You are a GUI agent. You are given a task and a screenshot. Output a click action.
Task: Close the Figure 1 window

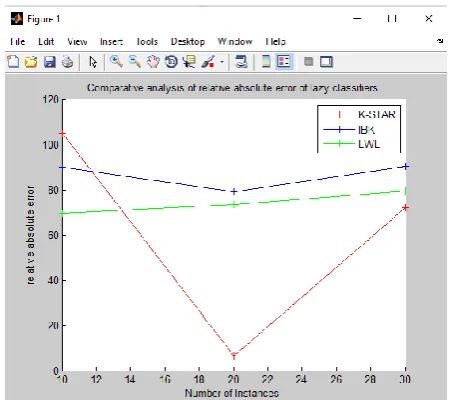click(429, 19)
